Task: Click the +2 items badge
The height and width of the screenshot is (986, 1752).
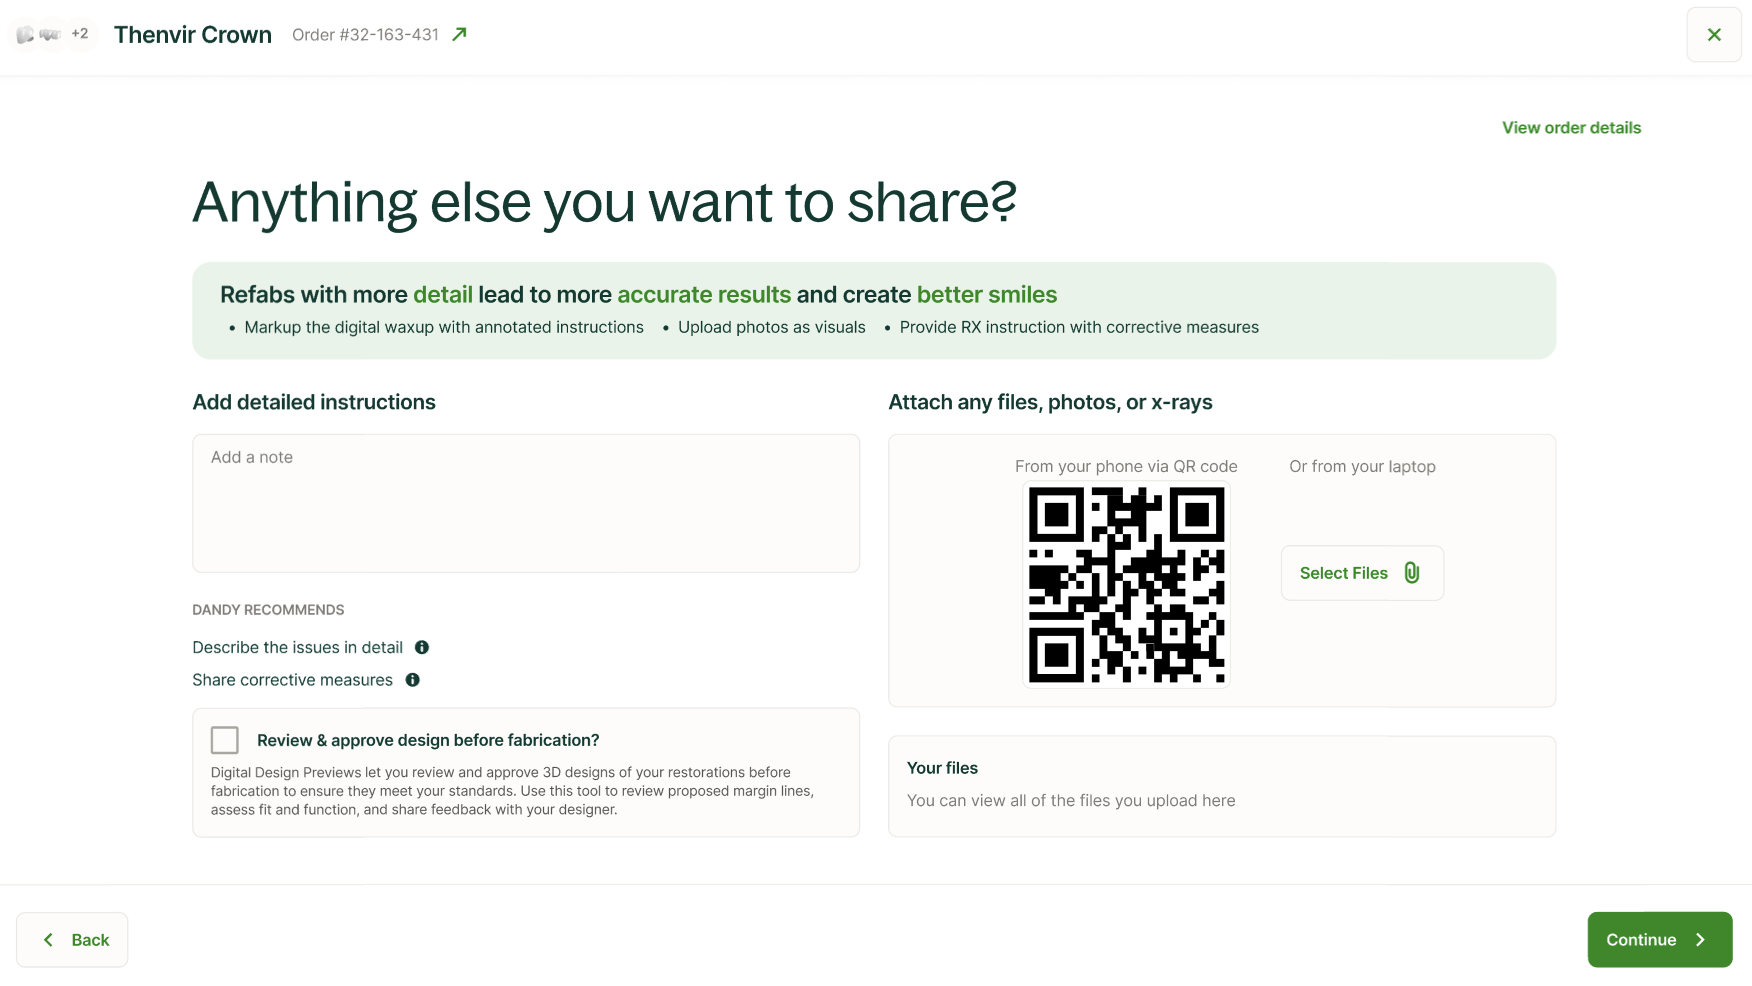Action: point(80,34)
